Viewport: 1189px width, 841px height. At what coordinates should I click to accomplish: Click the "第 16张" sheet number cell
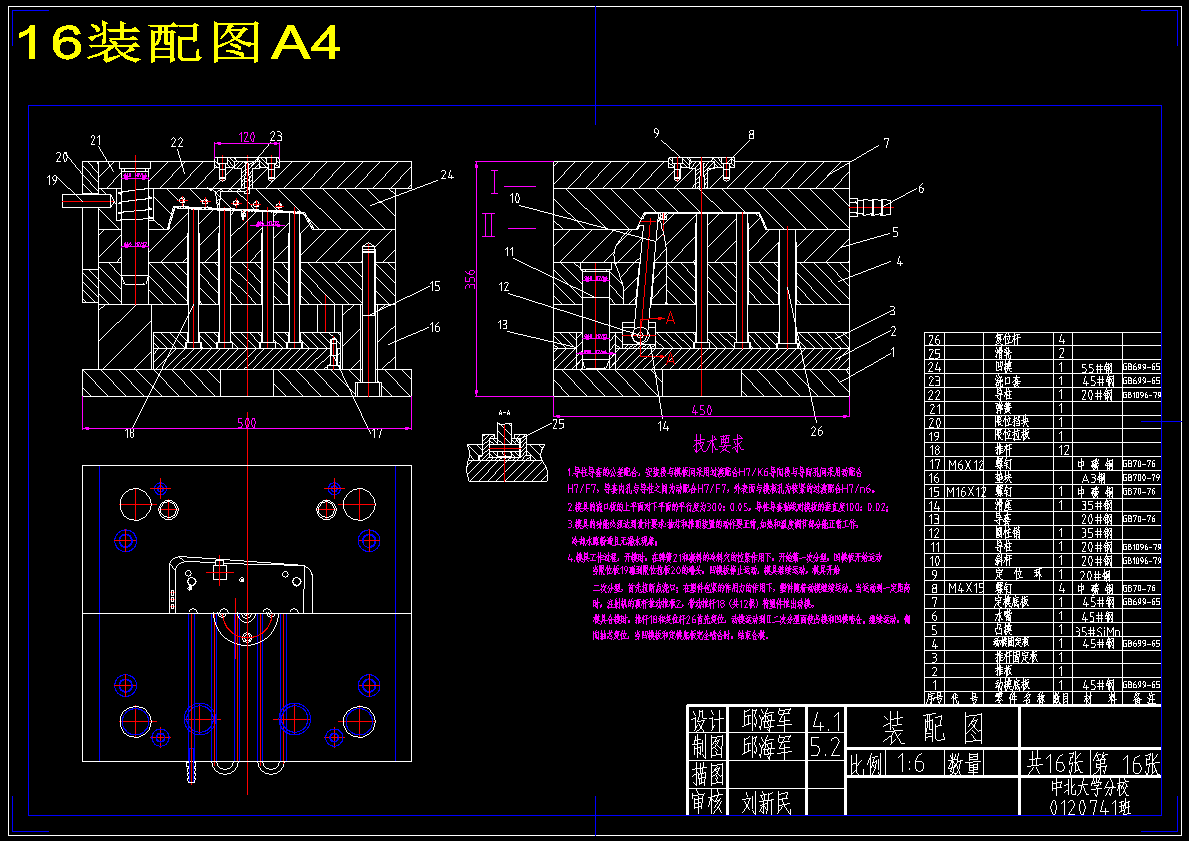pos(1128,762)
